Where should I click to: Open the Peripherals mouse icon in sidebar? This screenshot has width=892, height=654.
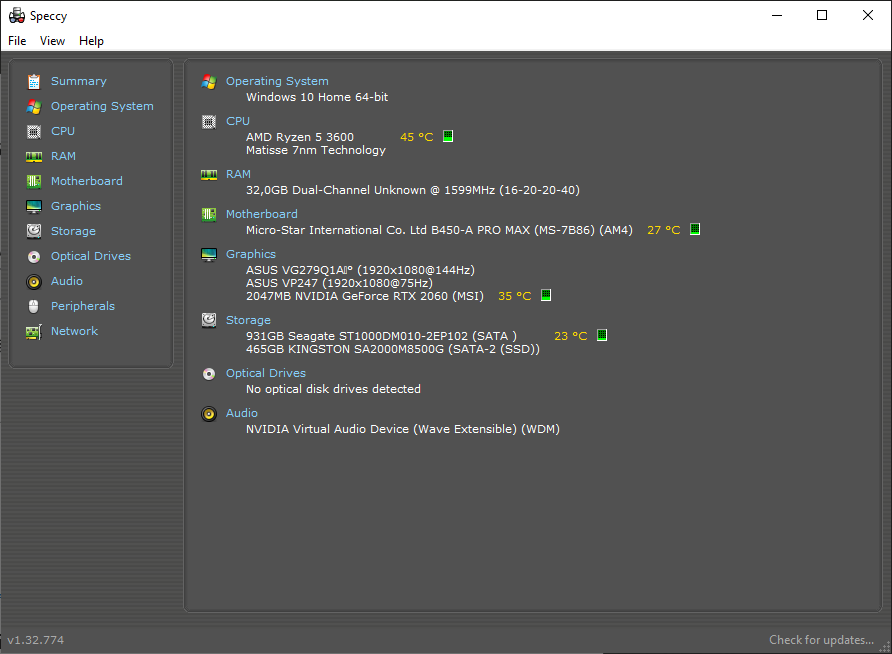point(34,306)
